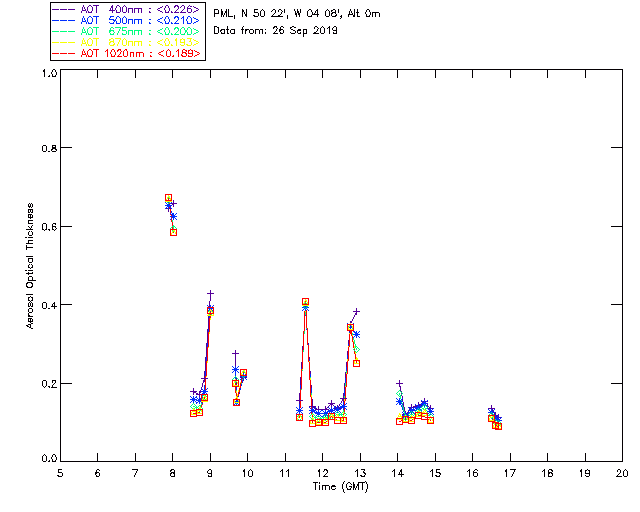
Task: Click the plus marker just above 14 GMT
Action: coord(399,383)
